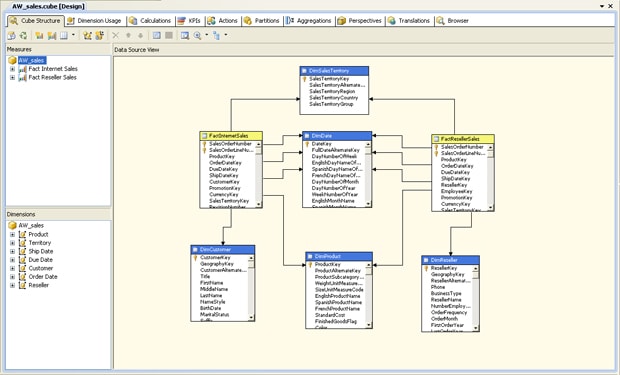Image resolution: width=620 pixels, height=375 pixels.
Task: Open the Zoom level dropdown arrow
Action: [x=206, y=35]
